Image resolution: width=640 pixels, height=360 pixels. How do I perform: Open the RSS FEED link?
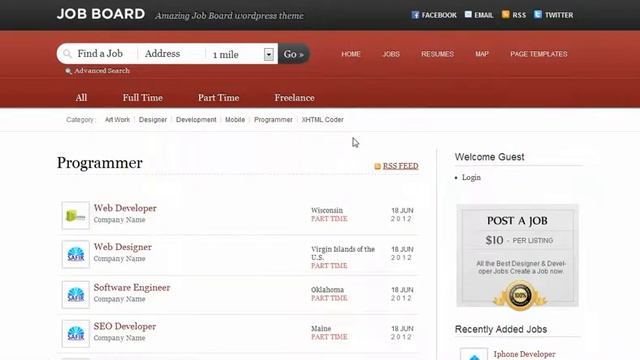click(400, 166)
